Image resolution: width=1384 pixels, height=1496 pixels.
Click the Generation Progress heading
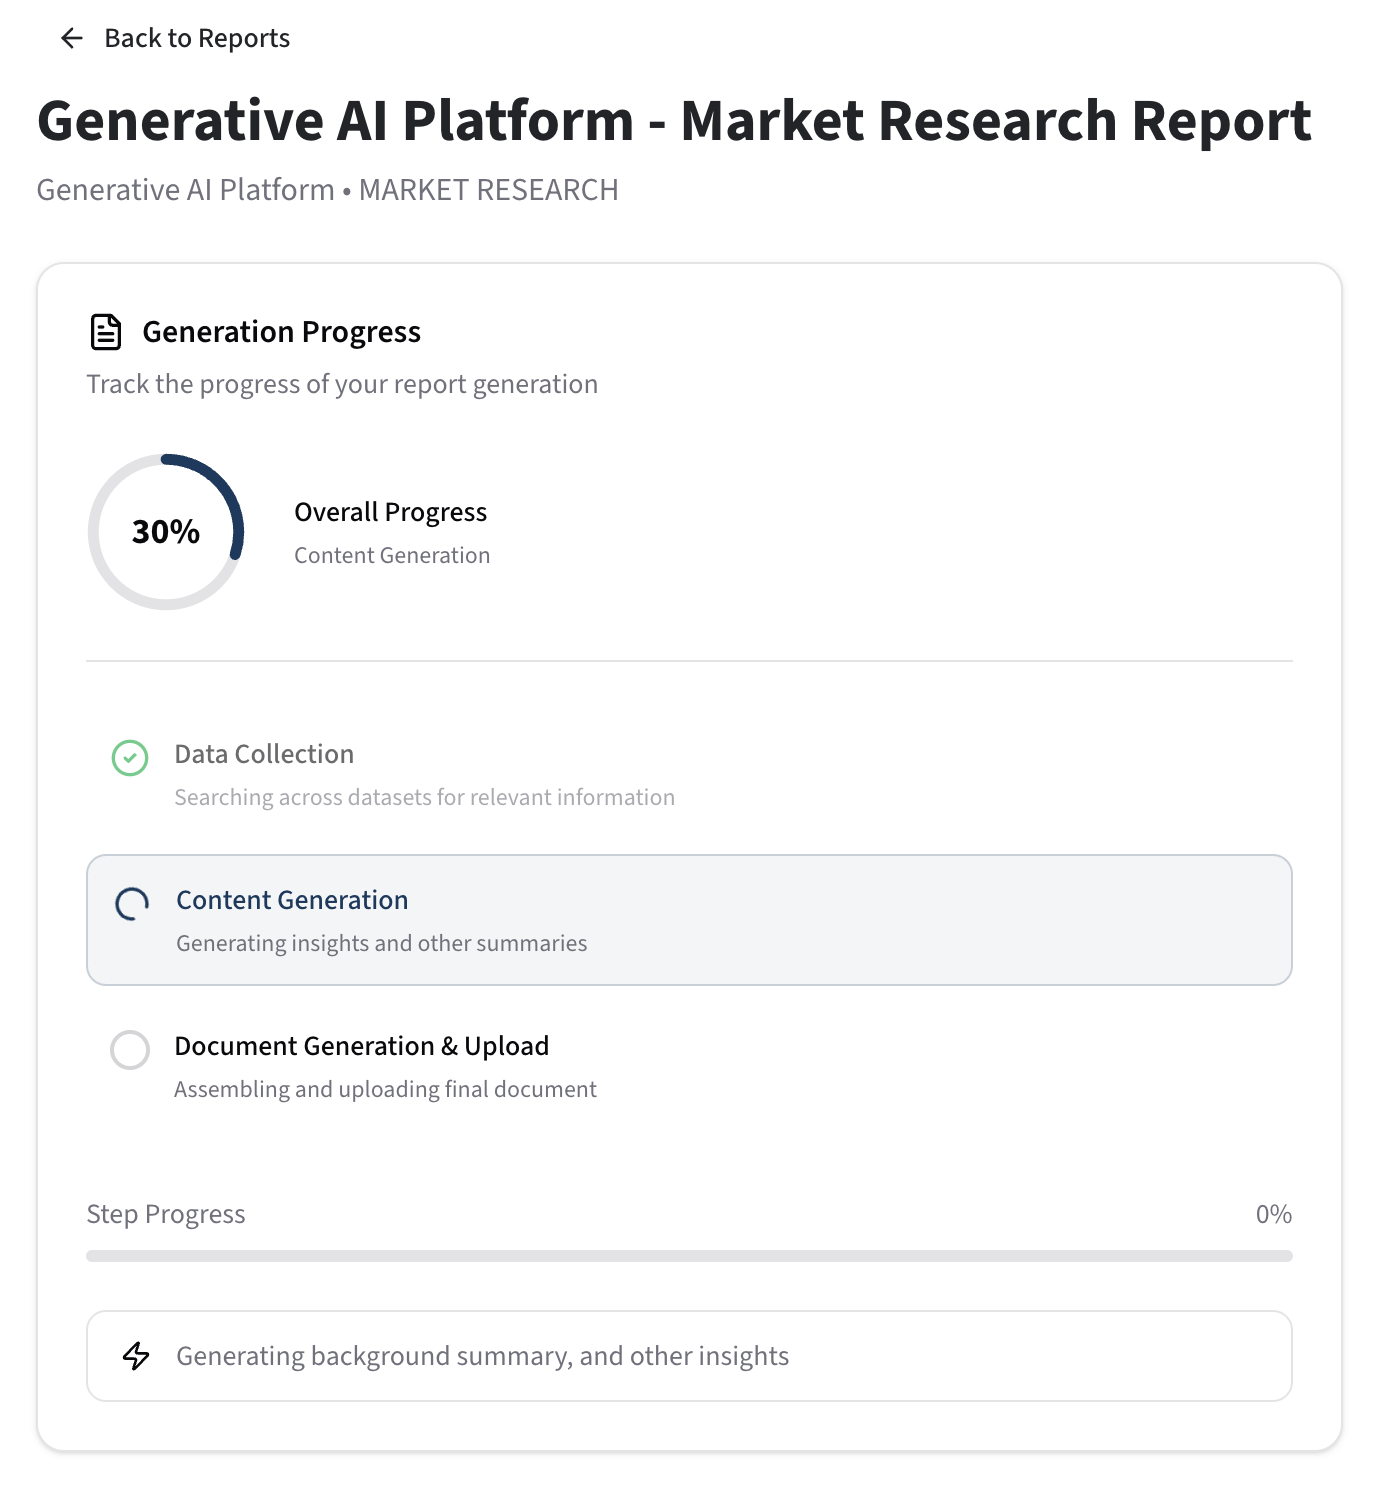point(281,332)
